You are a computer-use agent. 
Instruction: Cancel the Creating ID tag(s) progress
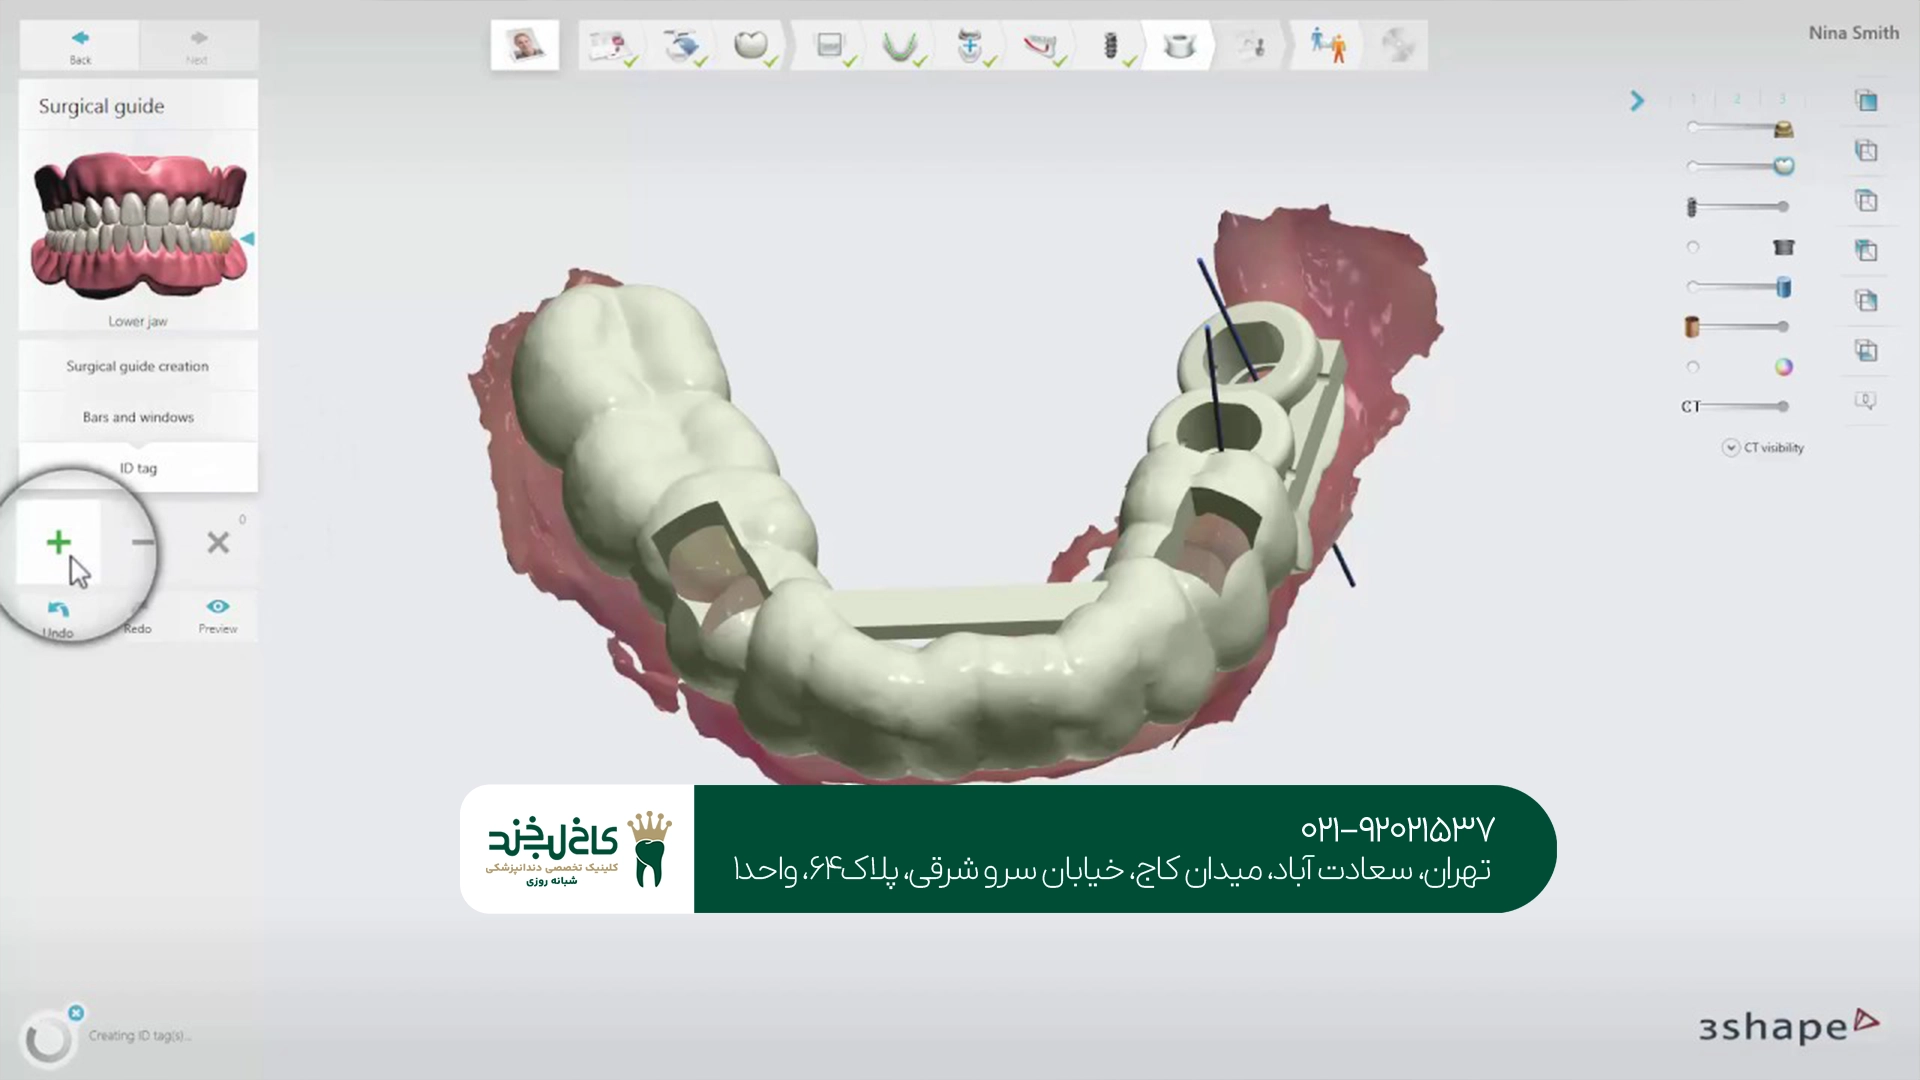click(76, 1013)
